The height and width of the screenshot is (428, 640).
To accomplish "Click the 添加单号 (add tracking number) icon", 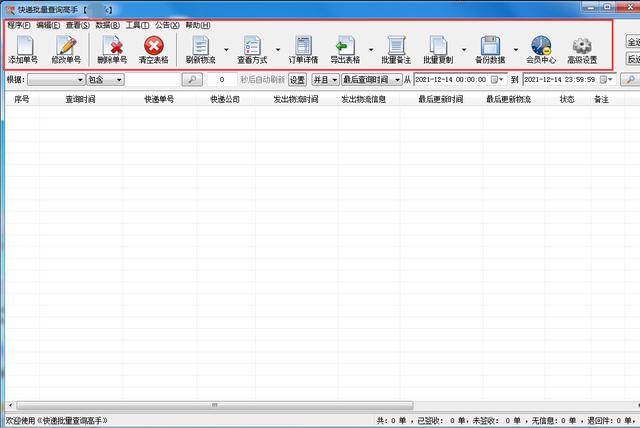I will click(x=24, y=45).
